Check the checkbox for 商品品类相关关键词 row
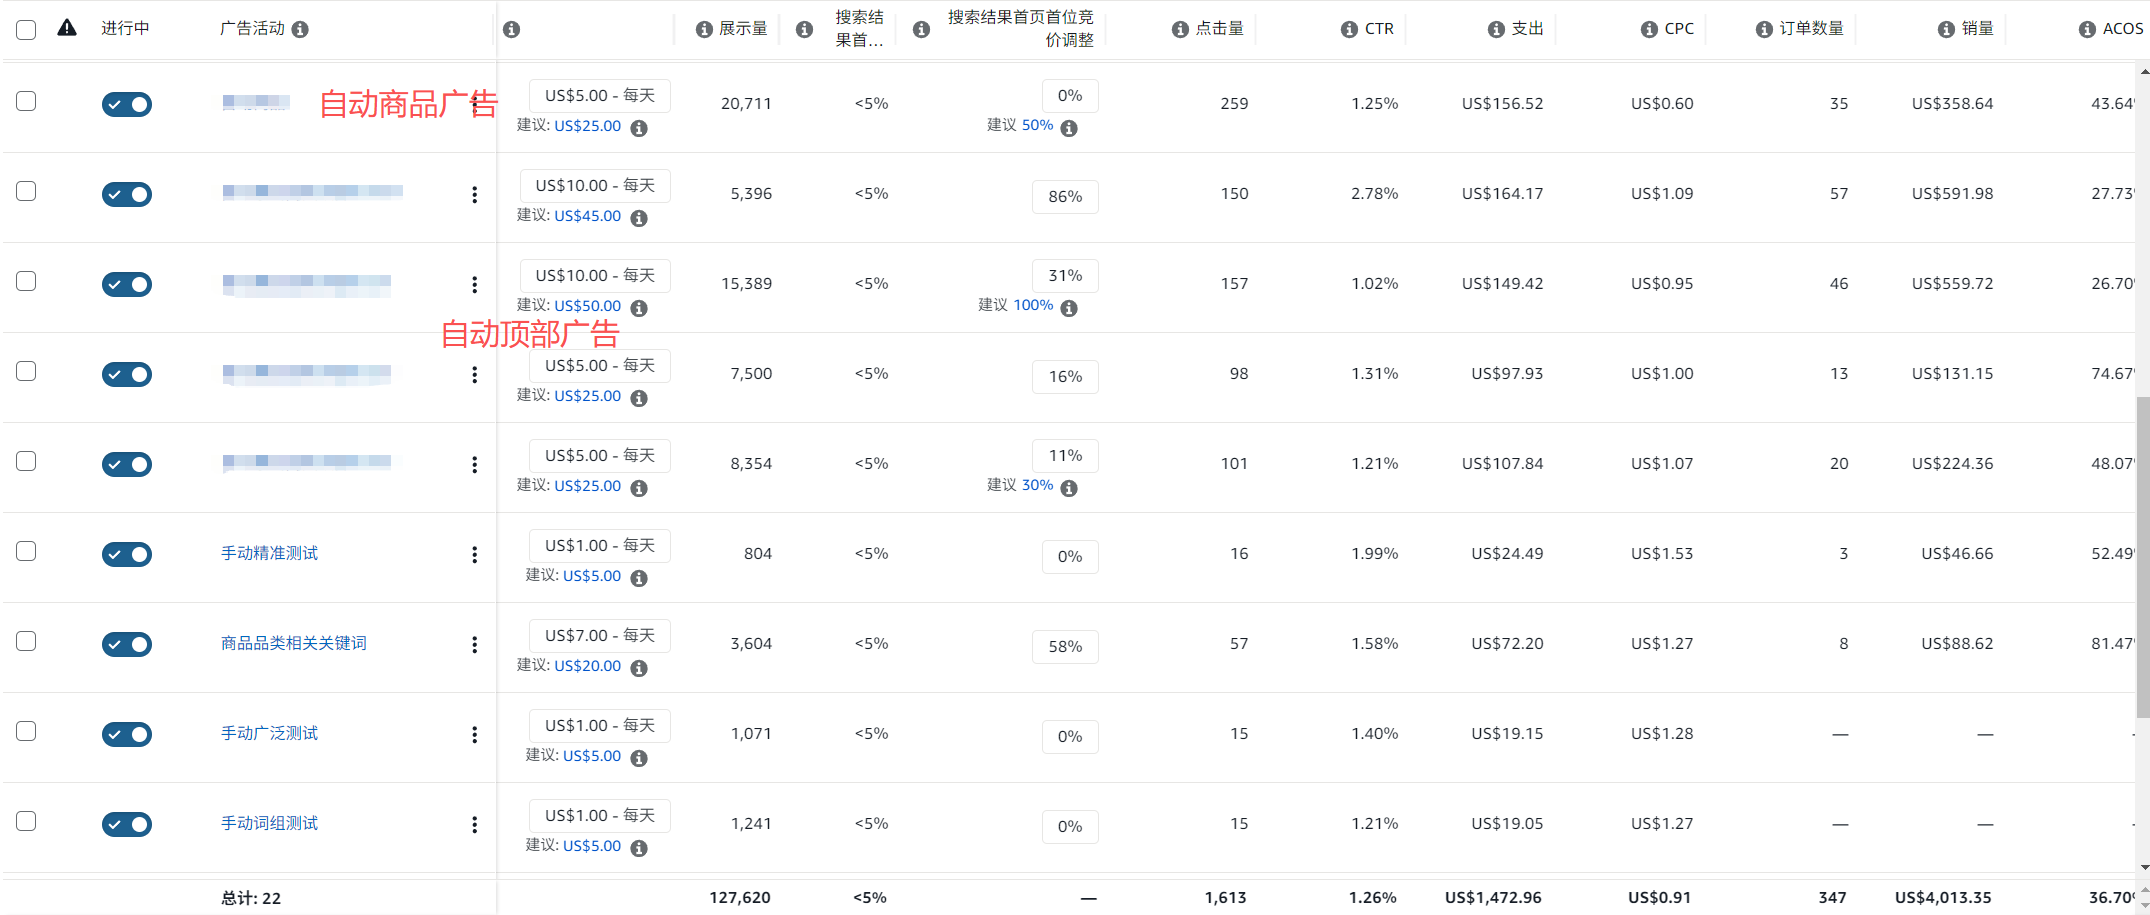The width and height of the screenshot is (2150, 915). [26, 641]
